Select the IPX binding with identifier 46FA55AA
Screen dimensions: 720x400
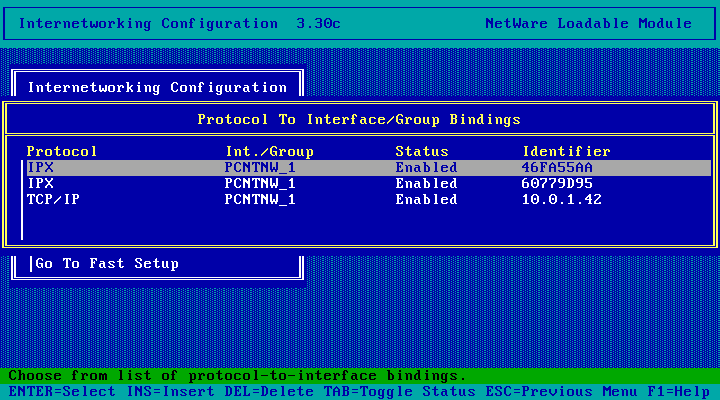click(x=369, y=168)
